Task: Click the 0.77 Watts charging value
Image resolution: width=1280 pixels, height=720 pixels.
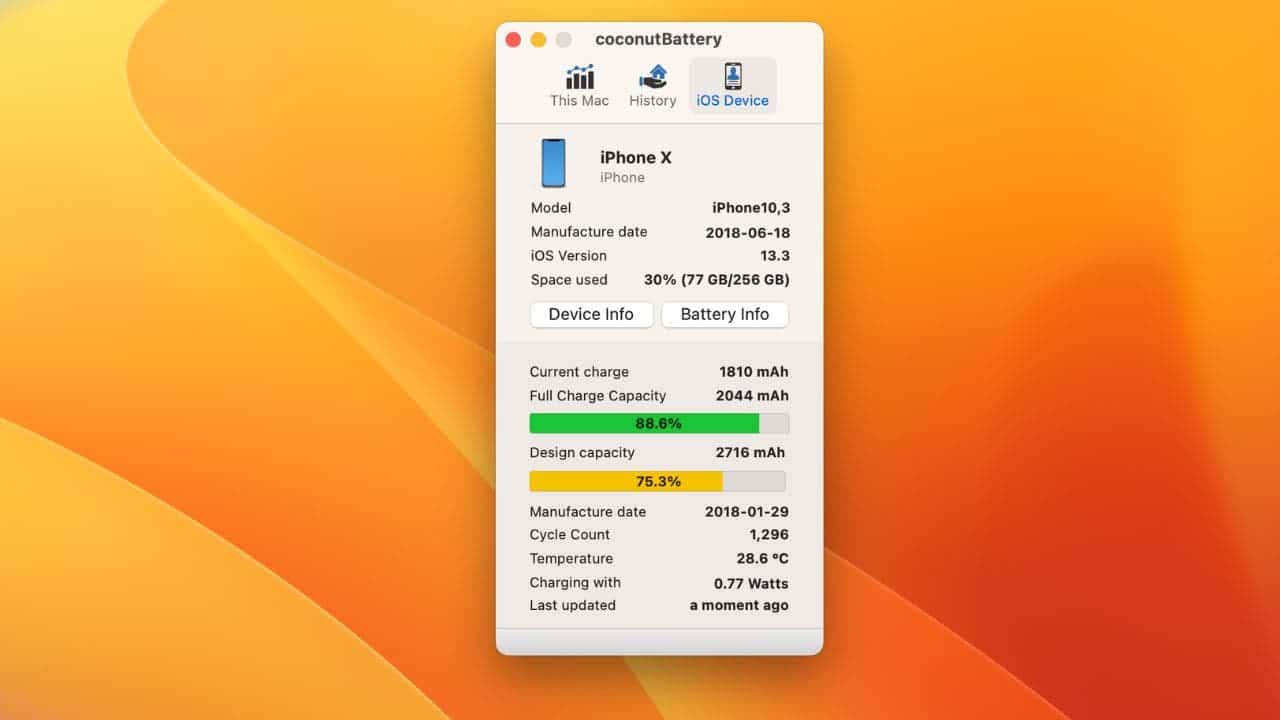Action: click(x=751, y=583)
